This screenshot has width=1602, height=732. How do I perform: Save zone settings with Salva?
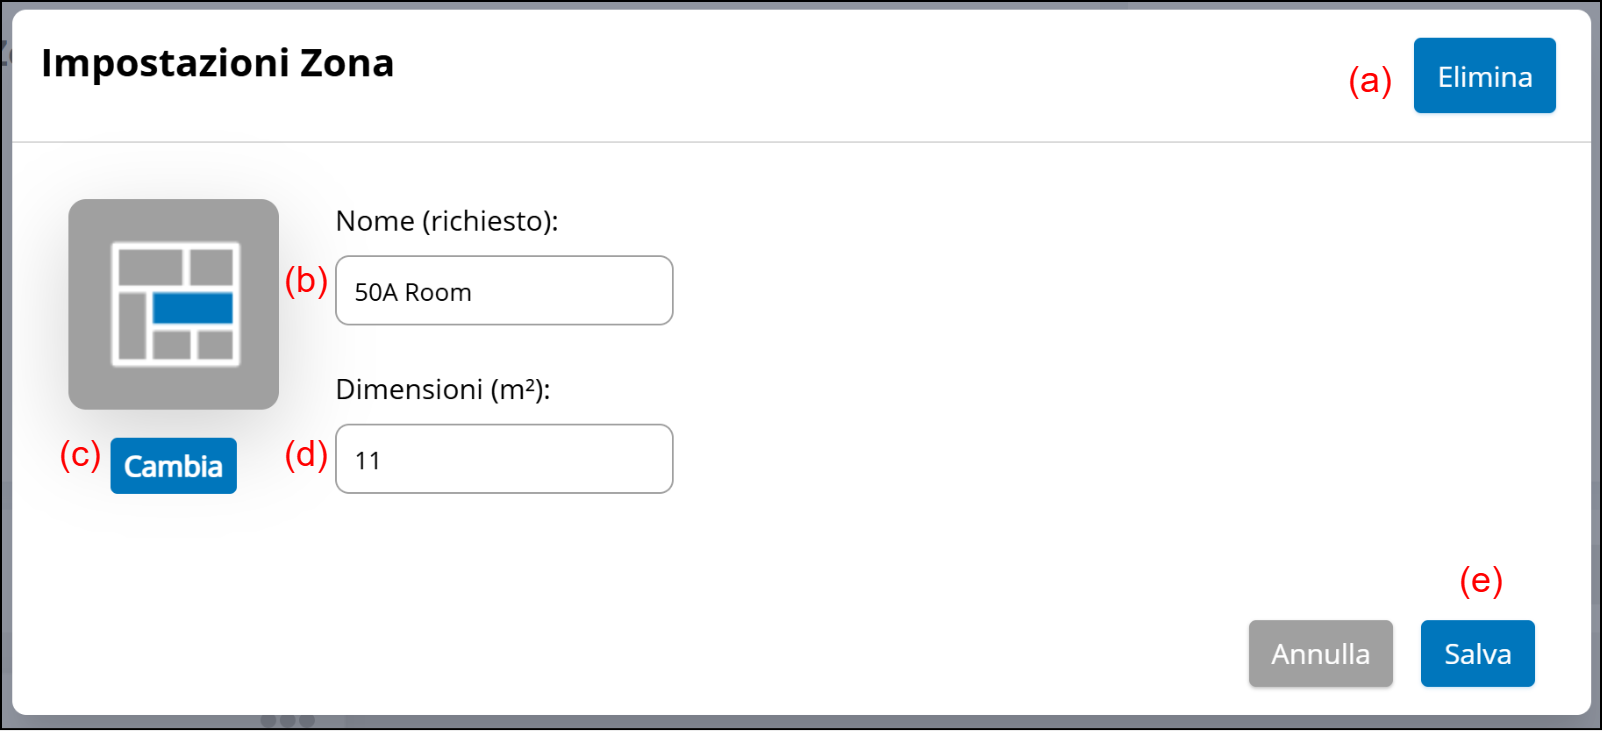[x=1477, y=654]
